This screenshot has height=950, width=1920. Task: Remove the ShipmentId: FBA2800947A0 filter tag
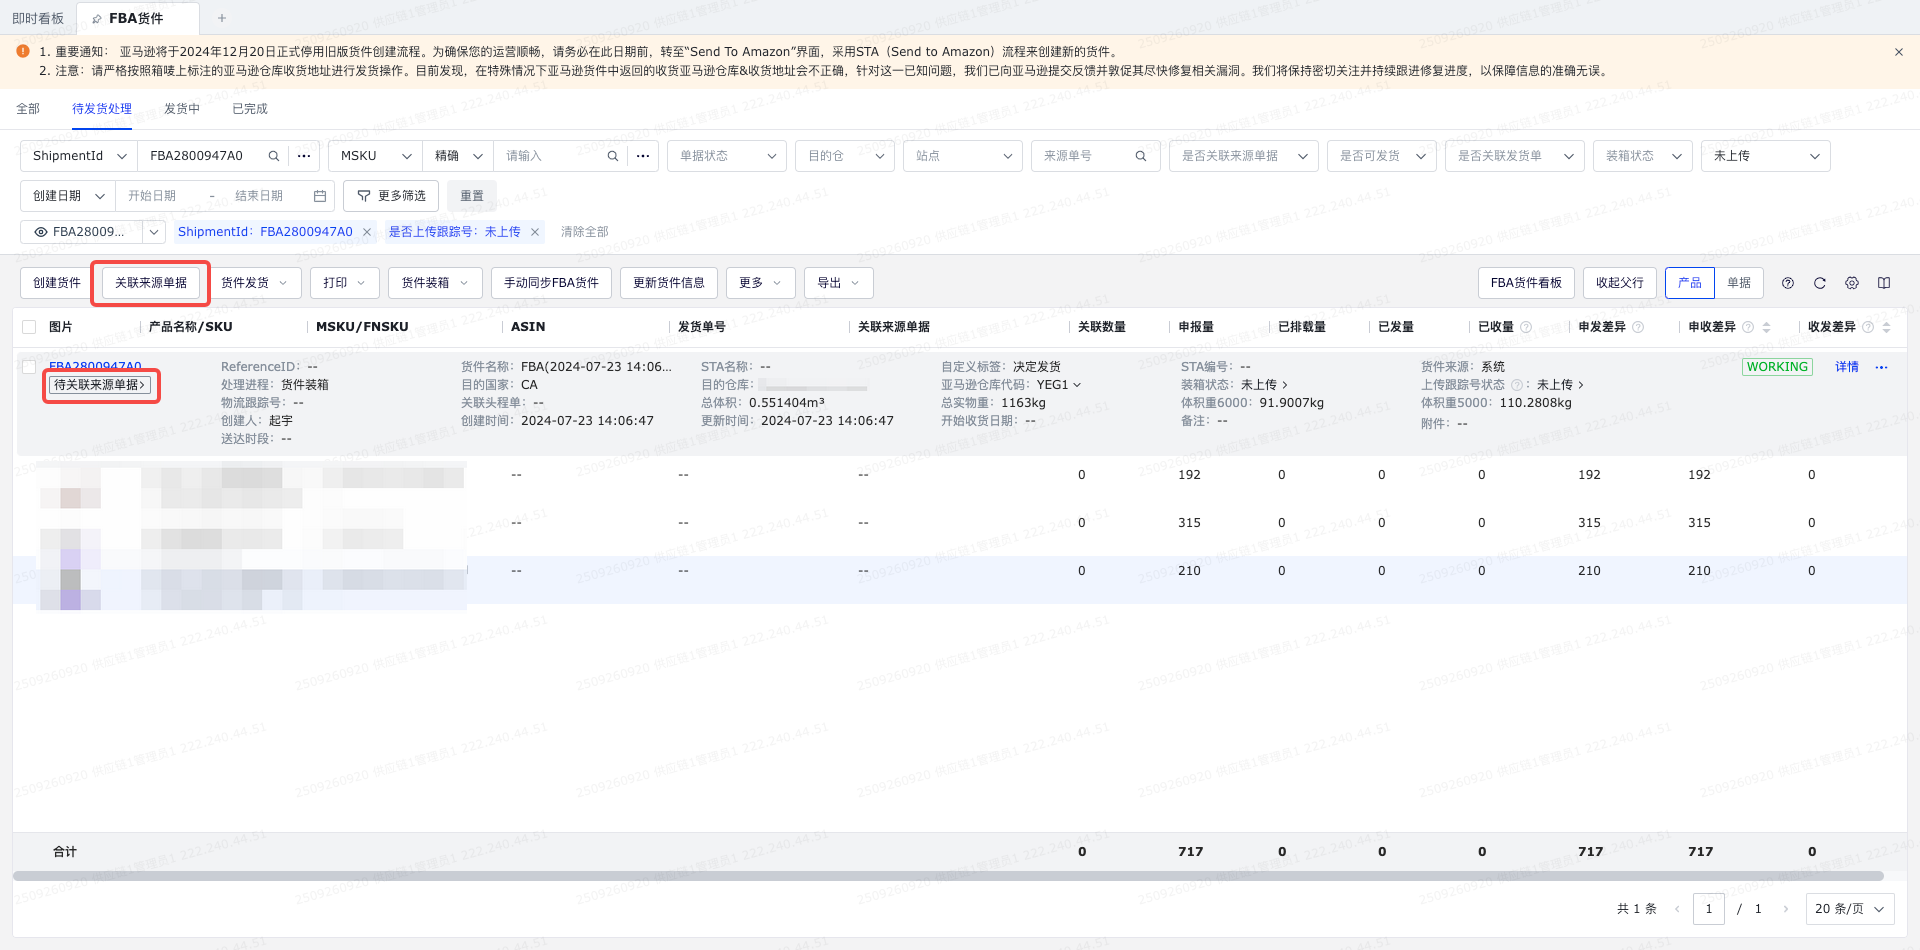tap(367, 232)
